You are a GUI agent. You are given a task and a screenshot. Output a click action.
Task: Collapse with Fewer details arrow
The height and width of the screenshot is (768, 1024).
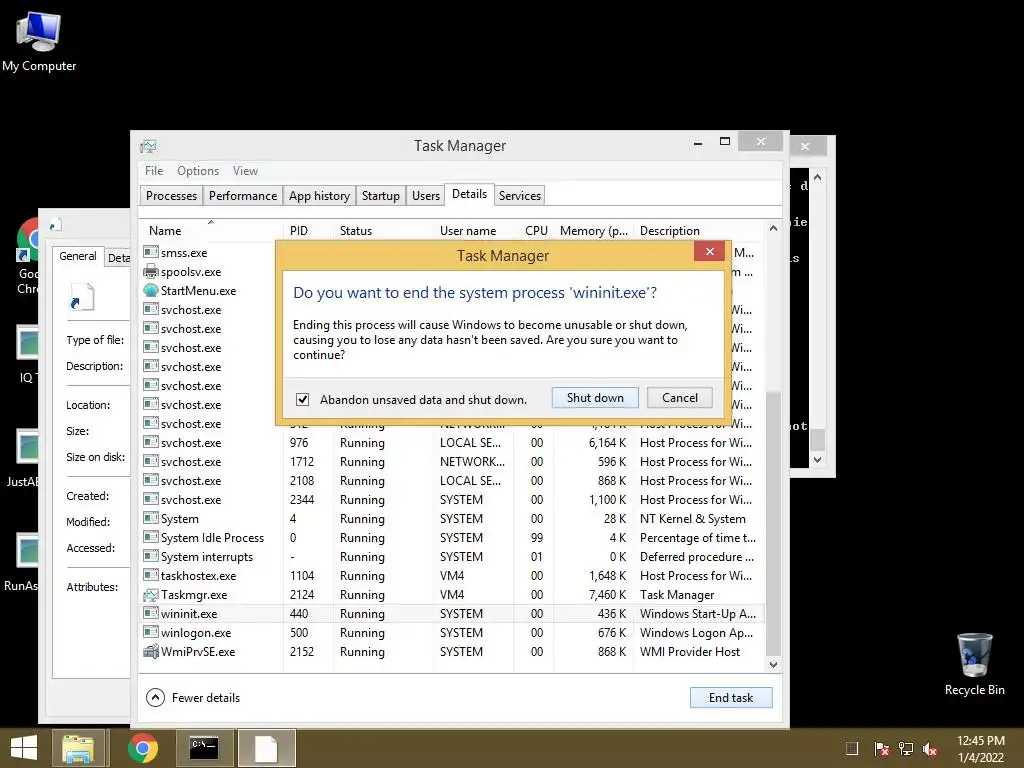(x=155, y=697)
